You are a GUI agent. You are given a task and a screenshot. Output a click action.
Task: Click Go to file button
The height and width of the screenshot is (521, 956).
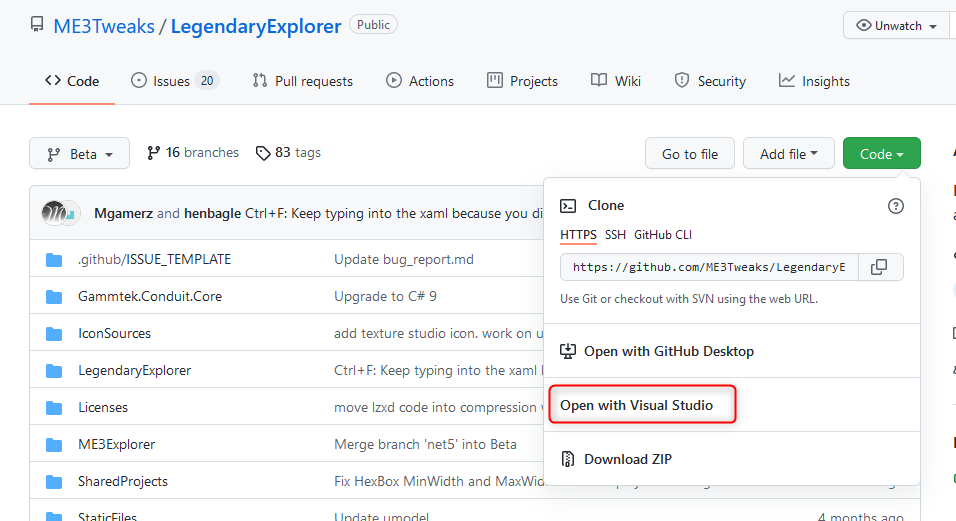tap(690, 154)
